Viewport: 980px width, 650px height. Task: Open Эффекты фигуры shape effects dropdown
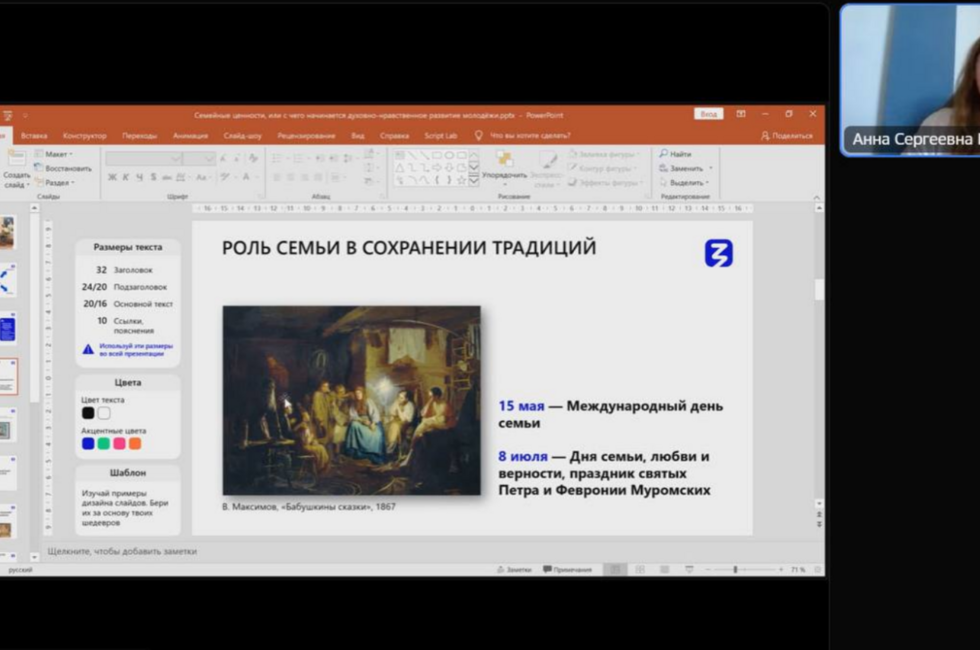click(606, 182)
